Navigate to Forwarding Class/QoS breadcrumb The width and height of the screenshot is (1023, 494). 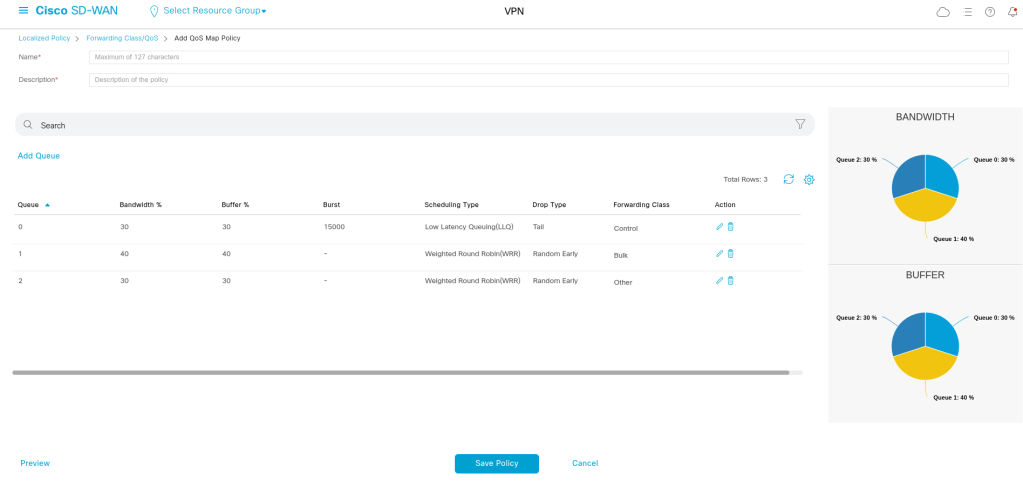[x=122, y=38]
